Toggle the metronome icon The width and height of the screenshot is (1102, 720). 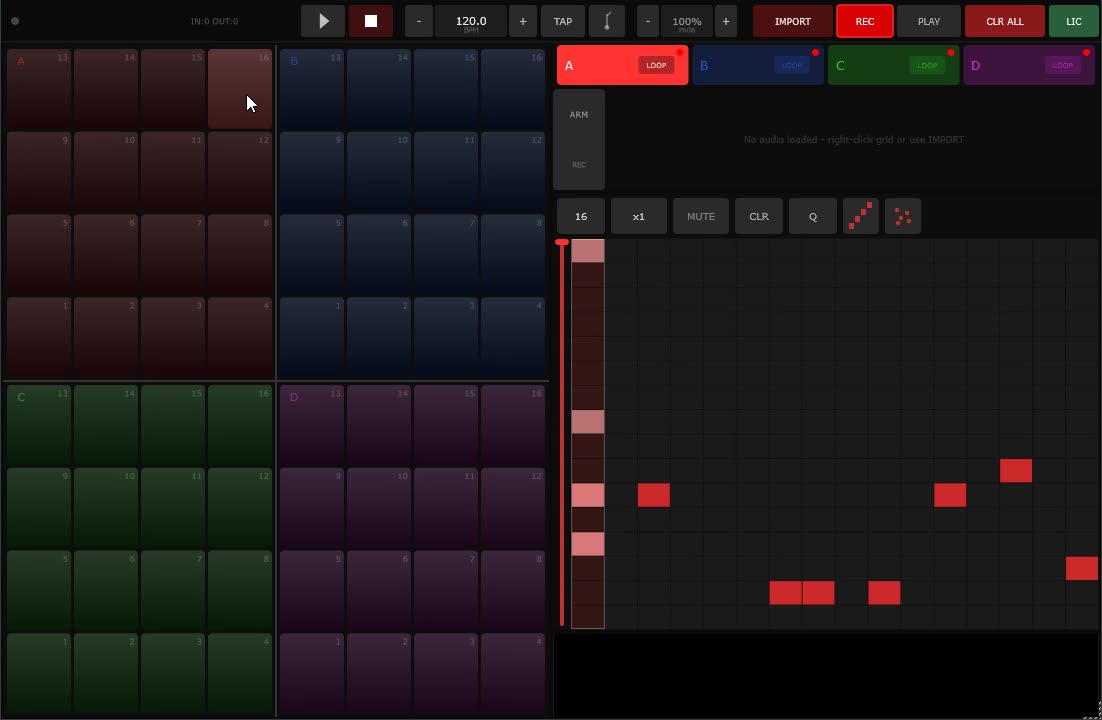(607, 21)
